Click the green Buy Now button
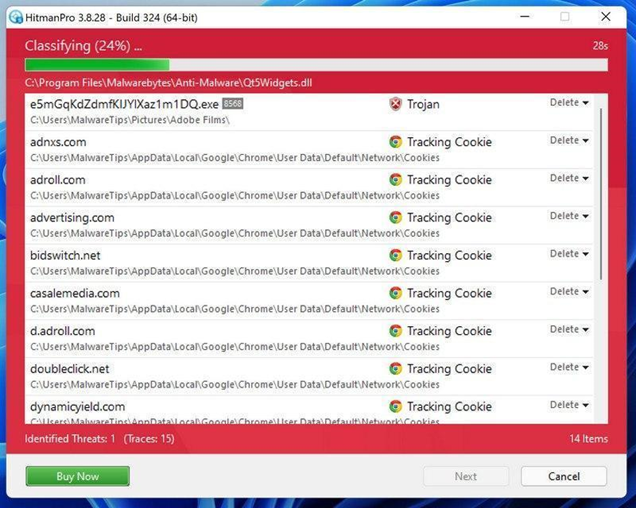Screen dimensions: 636x508 point(77,476)
